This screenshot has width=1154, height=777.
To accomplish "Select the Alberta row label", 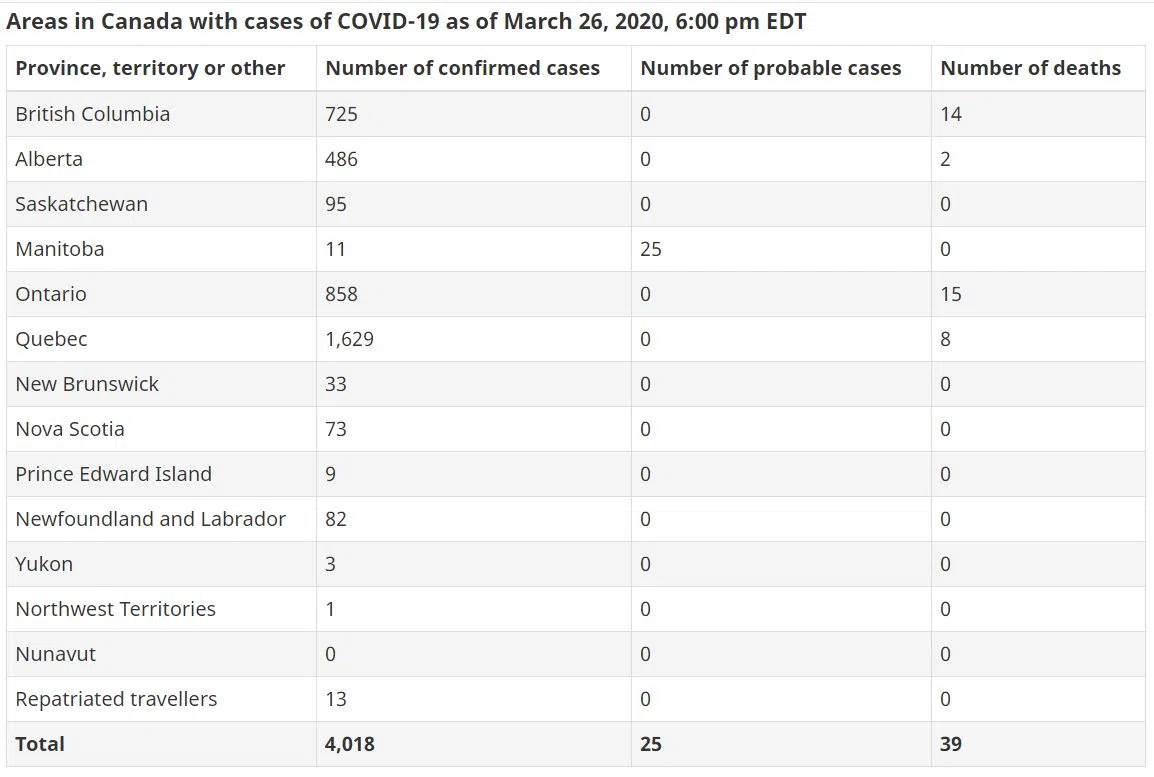I will pyautogui.click(x=49, y=159).
